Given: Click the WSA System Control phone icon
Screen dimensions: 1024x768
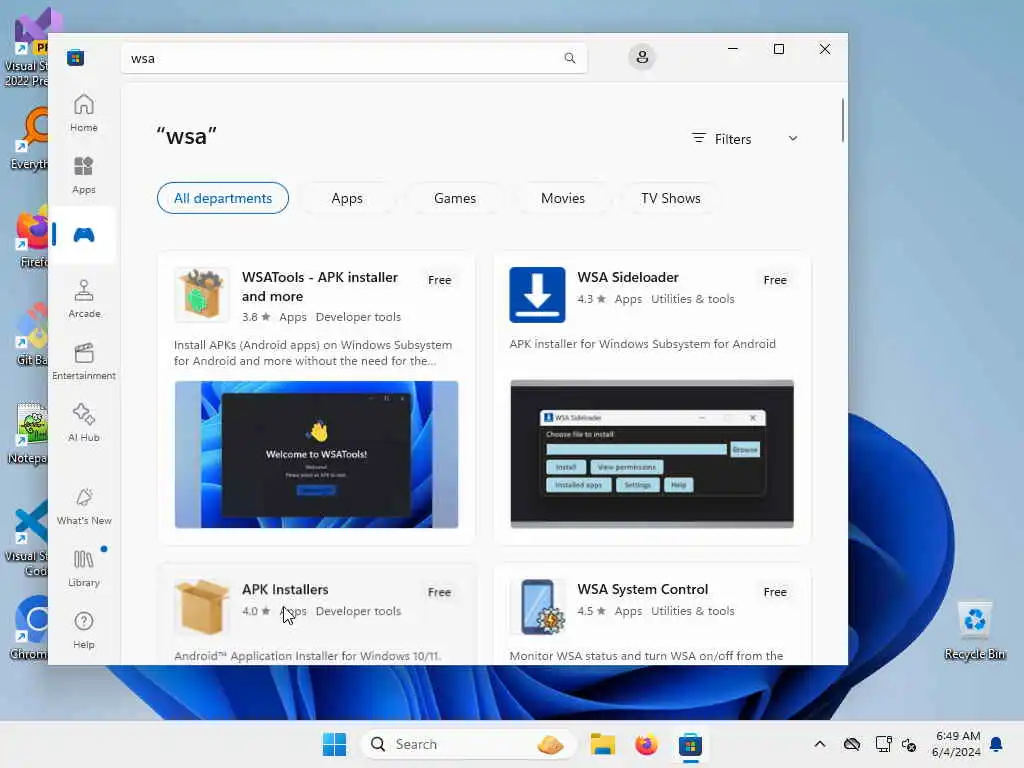Looking at the screenshot, I should coord(537,607).
